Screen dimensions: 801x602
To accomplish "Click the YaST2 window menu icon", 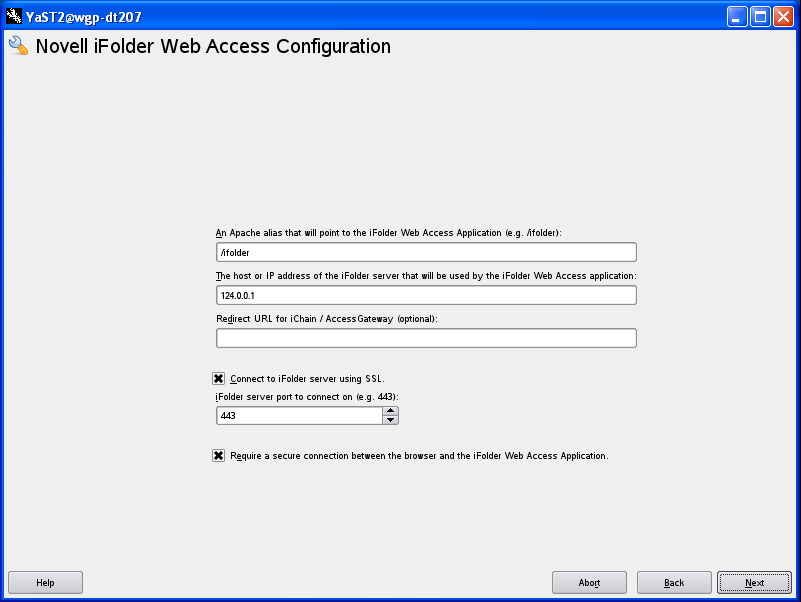I will coord(13,15).
